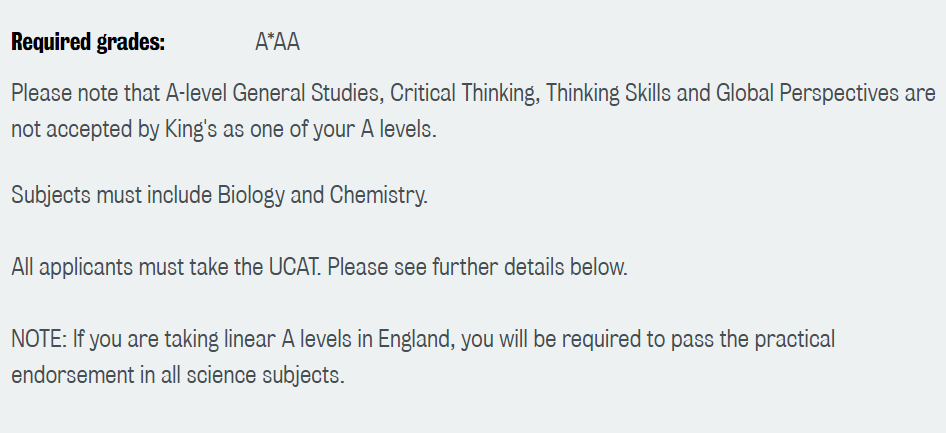Click the word 'UCAT'

[294, 268]
